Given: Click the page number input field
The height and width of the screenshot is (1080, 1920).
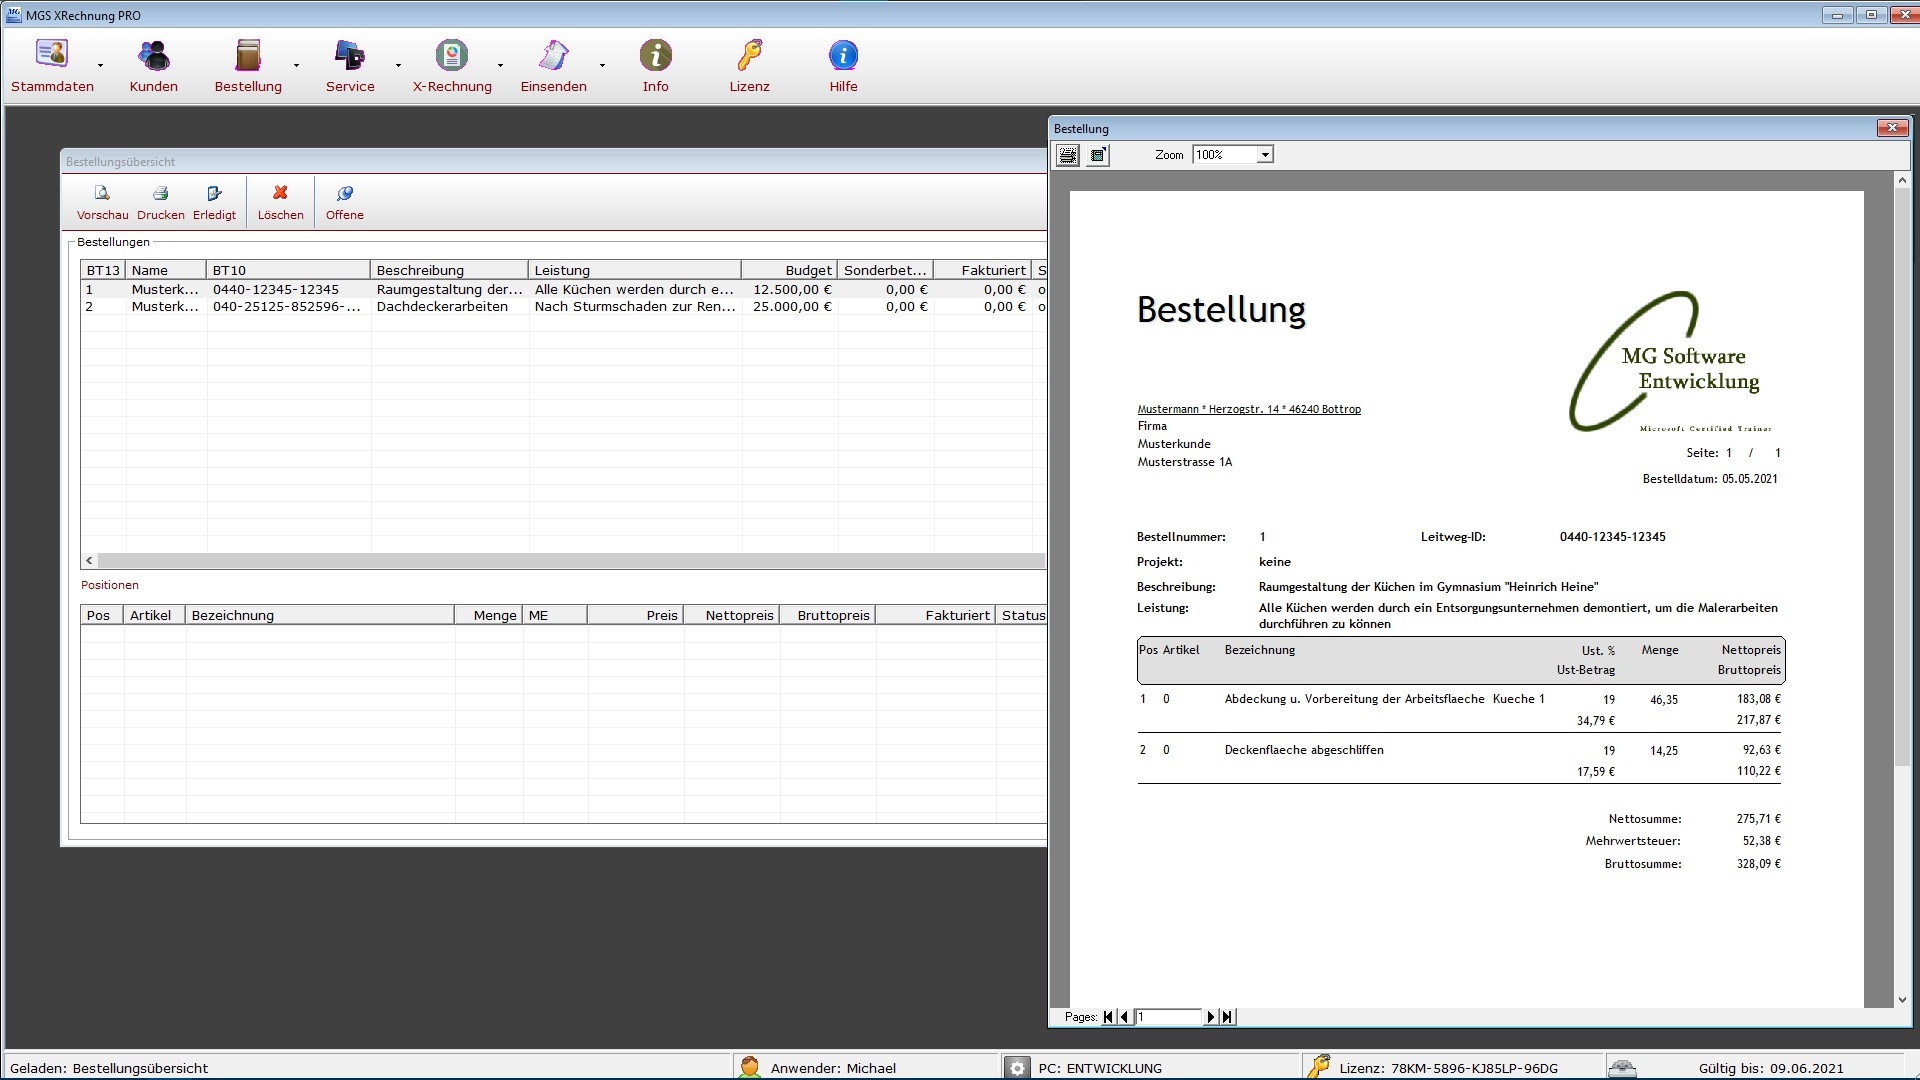Looking at the screenshot, I should (1166, 1017).
